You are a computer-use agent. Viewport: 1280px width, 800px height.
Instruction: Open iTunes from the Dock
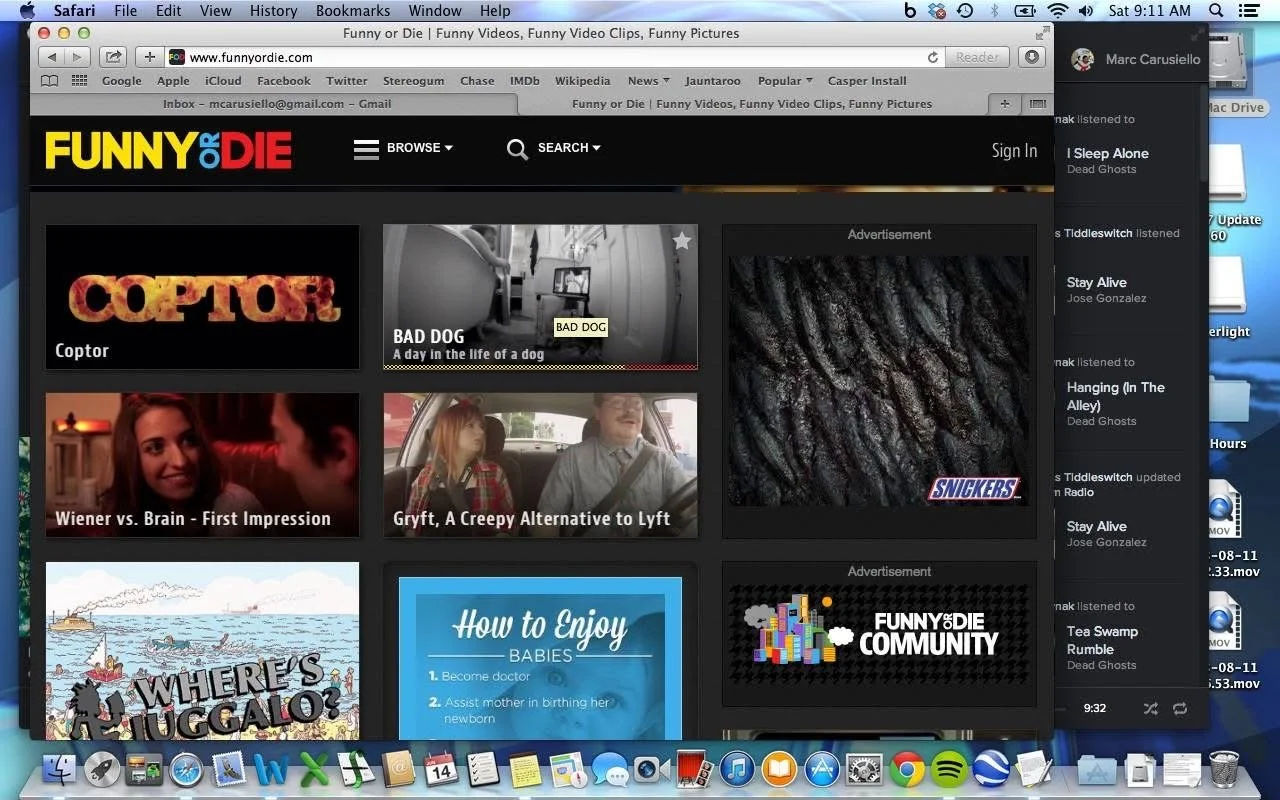pyautogui.click(x=737, y=769)
